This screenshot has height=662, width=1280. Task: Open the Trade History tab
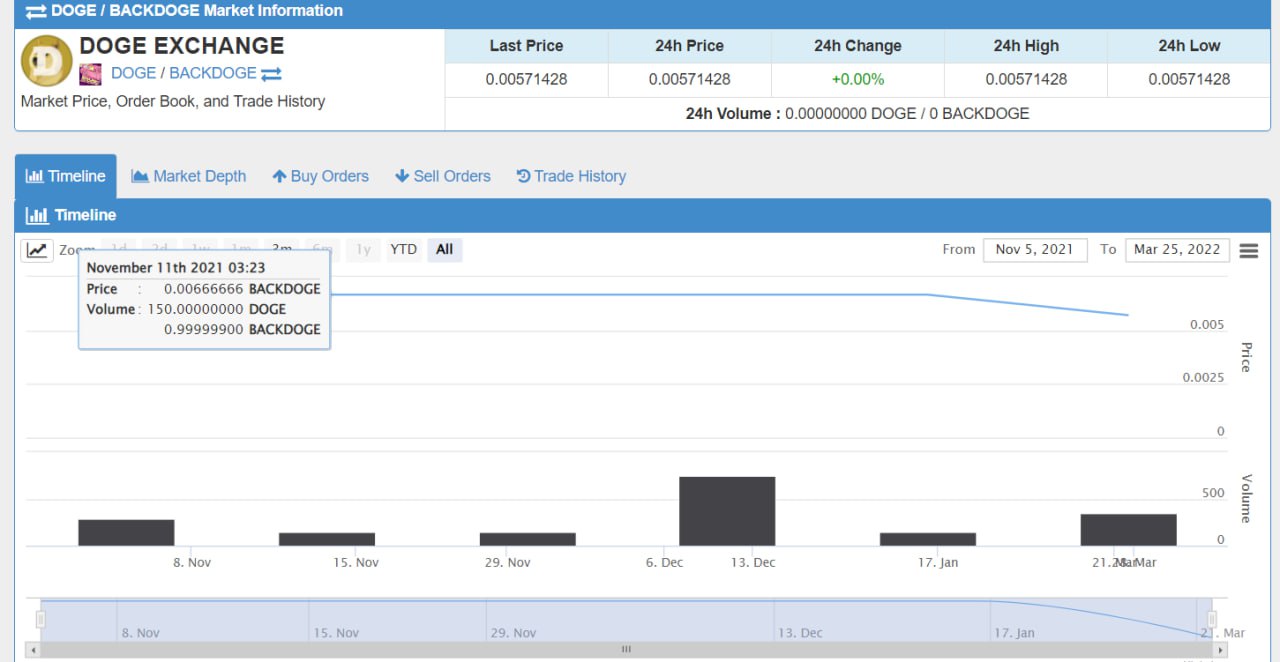(571, 176)
